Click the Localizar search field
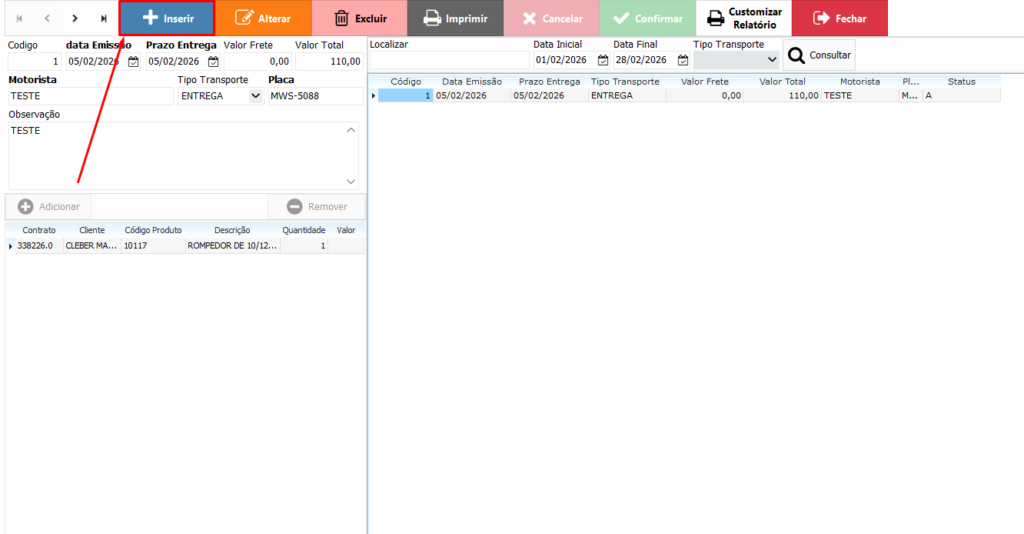Image resolution: width=1024 pixels, height=534 pixels. [x=448, y=60]
